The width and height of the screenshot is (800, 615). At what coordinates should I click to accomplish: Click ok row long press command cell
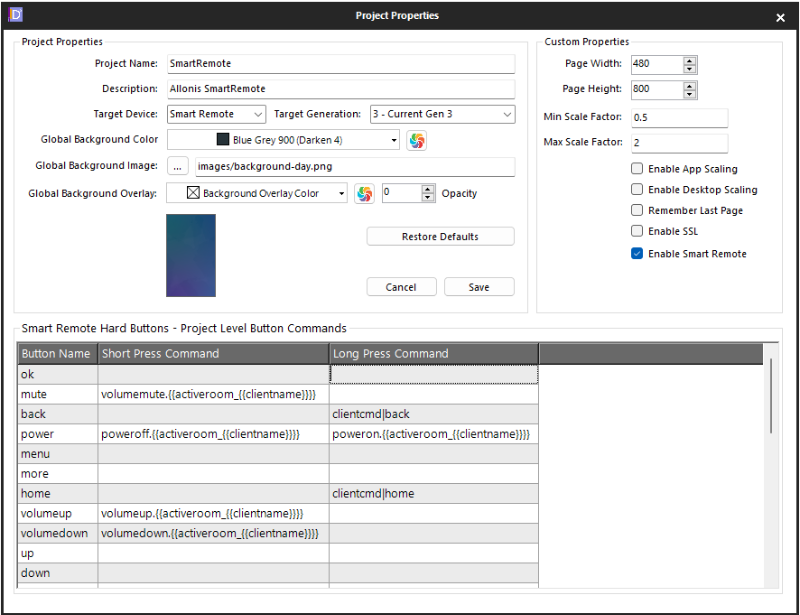[x=434, y=375]
